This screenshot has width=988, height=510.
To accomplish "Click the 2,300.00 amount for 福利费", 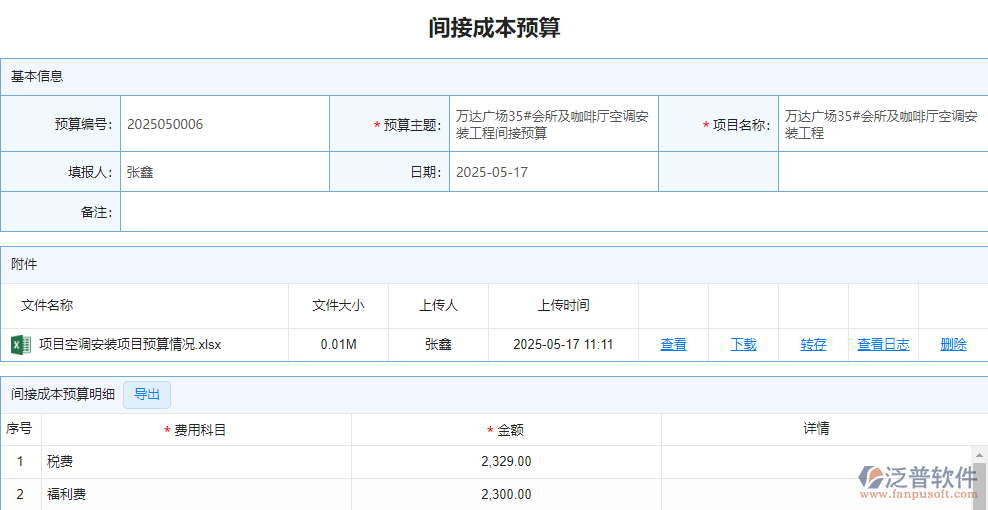I will (x=506, y=494).
